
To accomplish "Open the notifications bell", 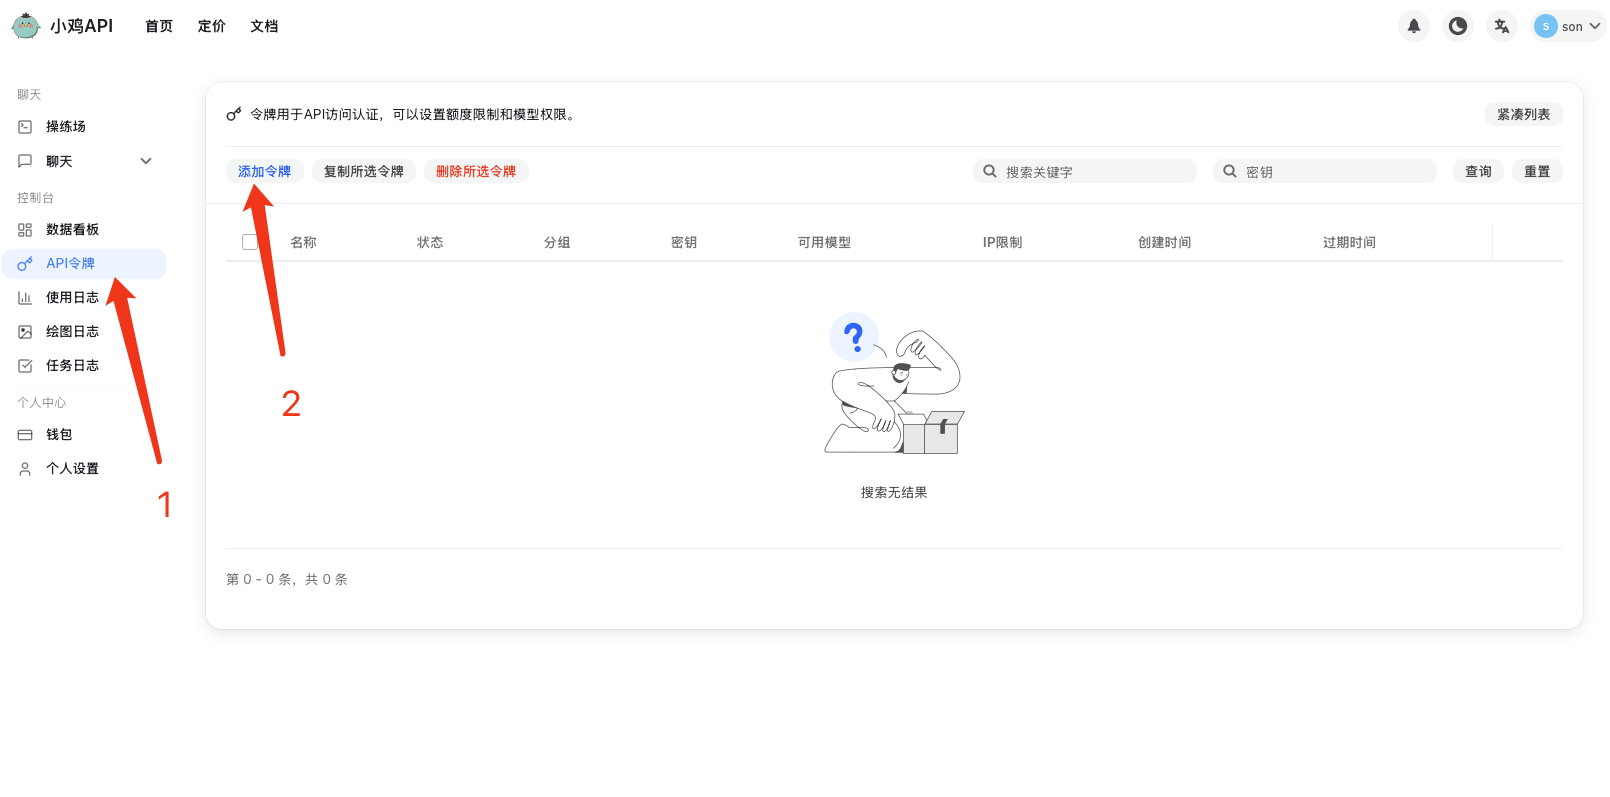I will tap(1414, 26).
